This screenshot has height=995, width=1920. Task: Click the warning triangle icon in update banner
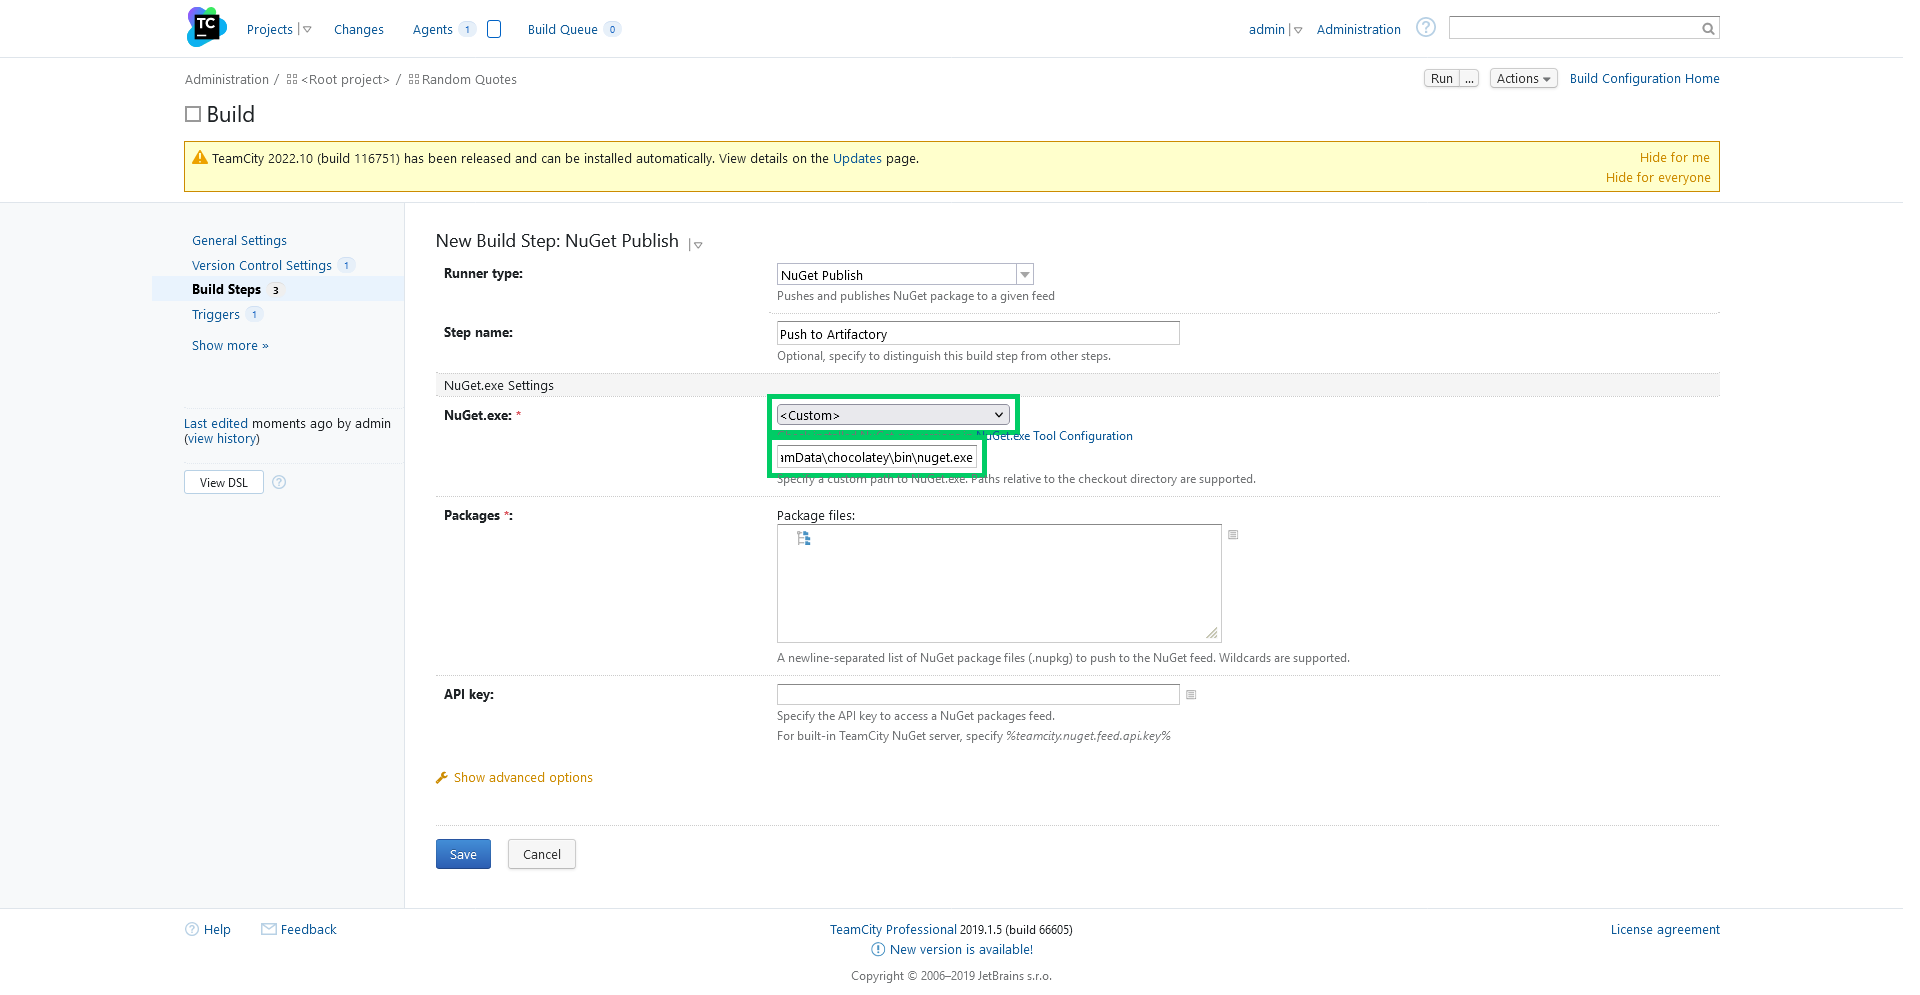pyautogui.click(x=200, y=157)
